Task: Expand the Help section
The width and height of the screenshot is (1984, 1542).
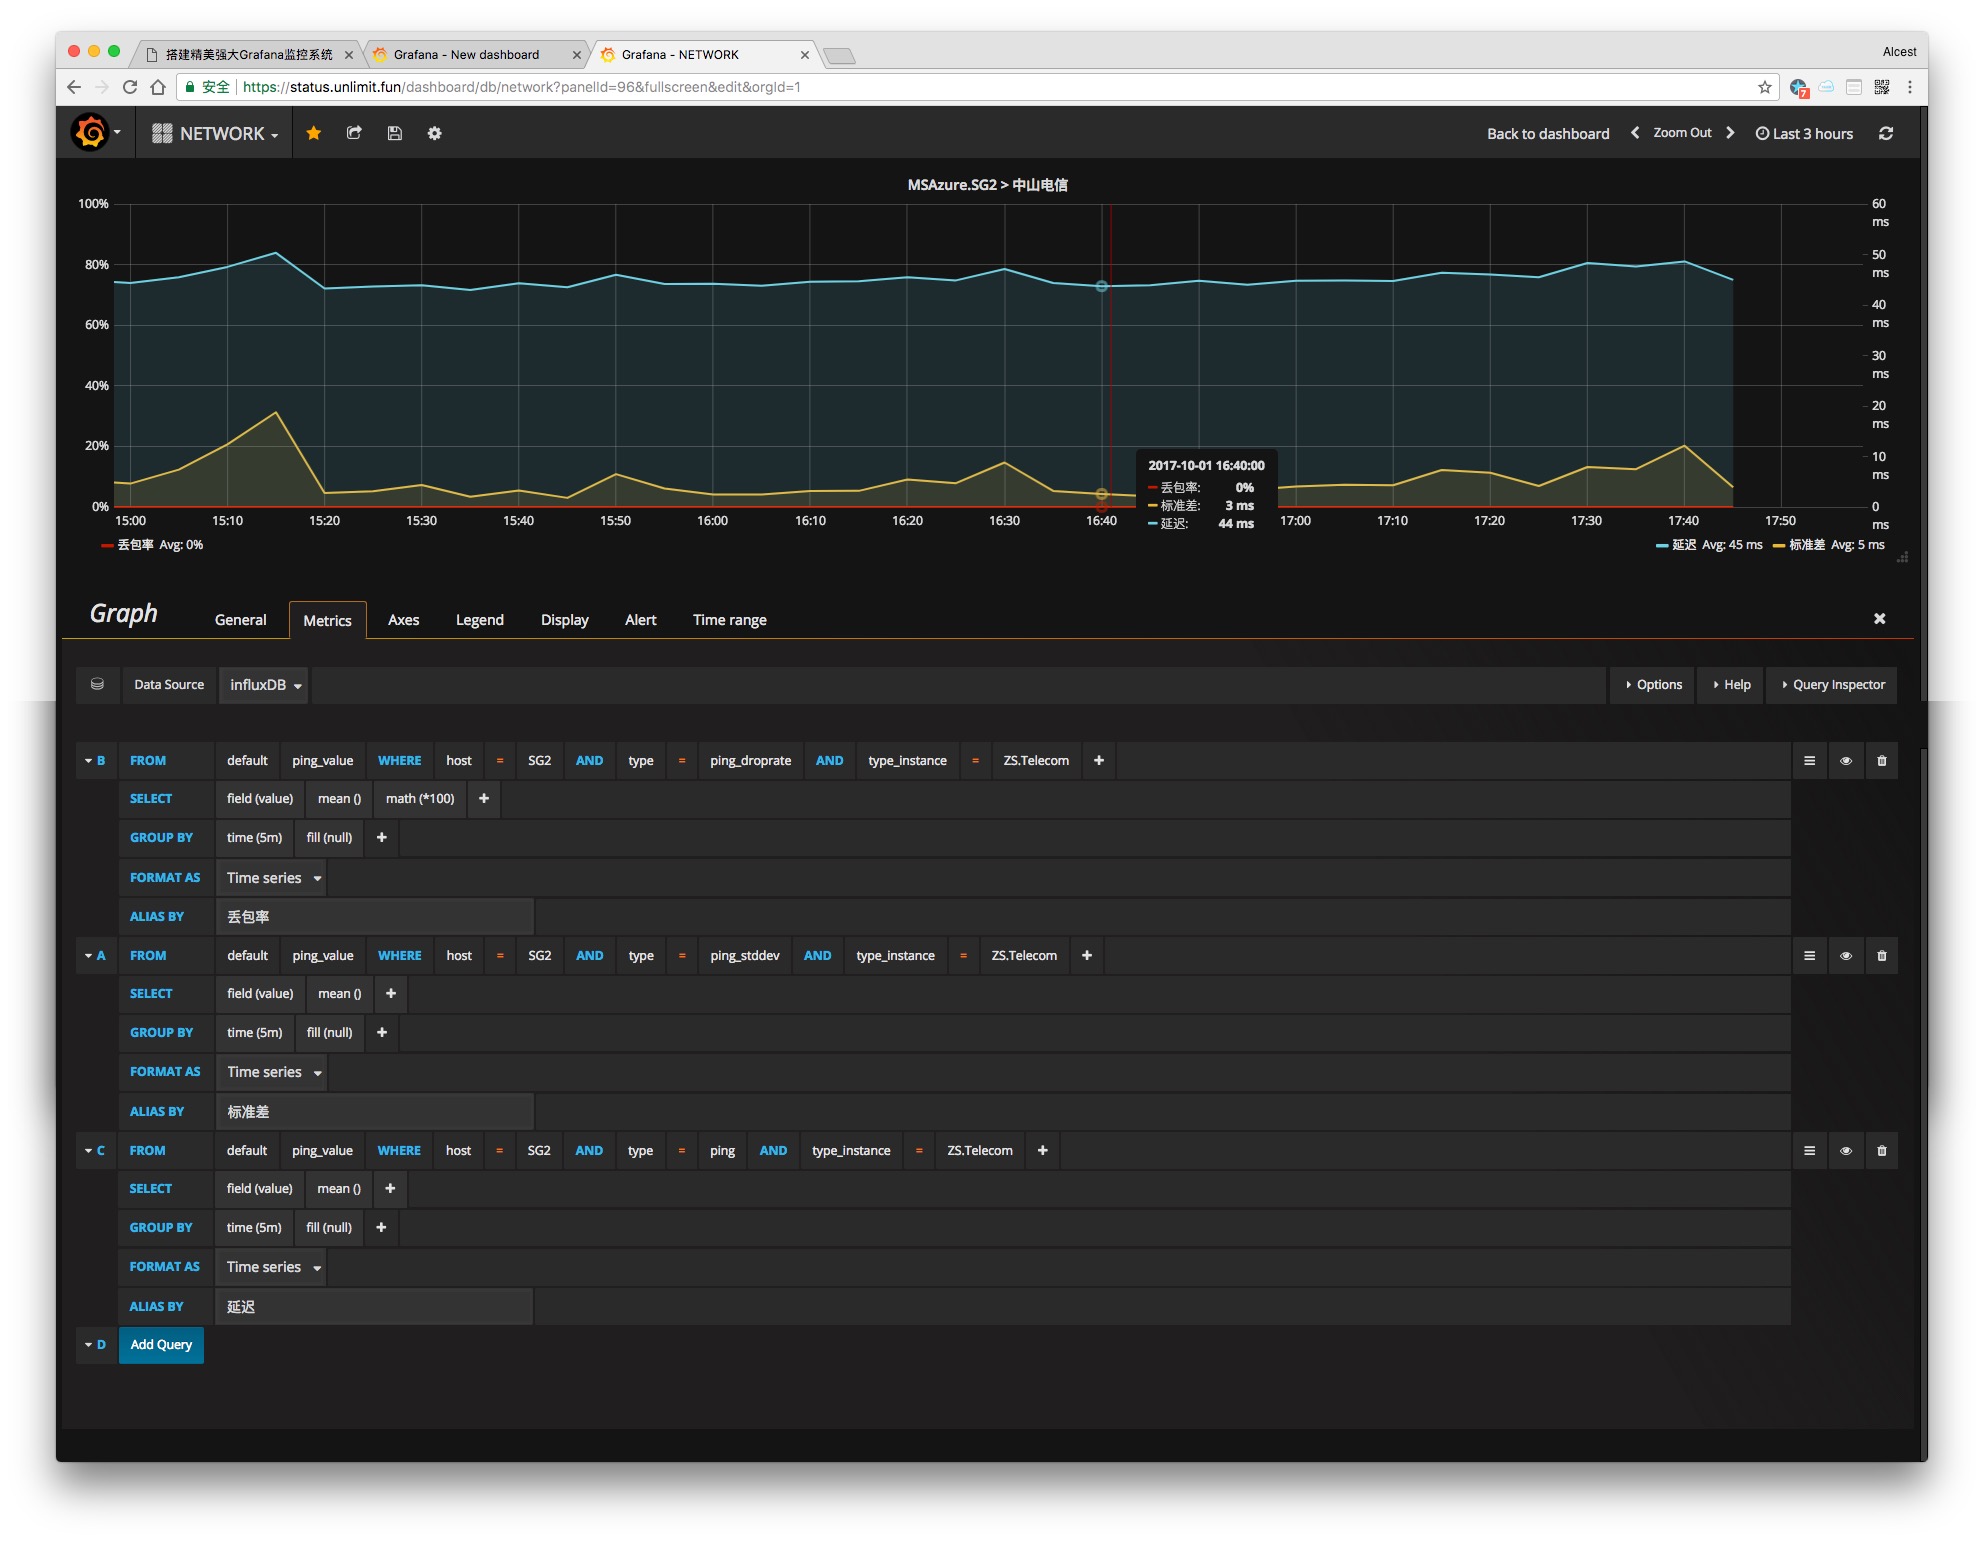Action: pyautogui.click(x=1732, y=685)
